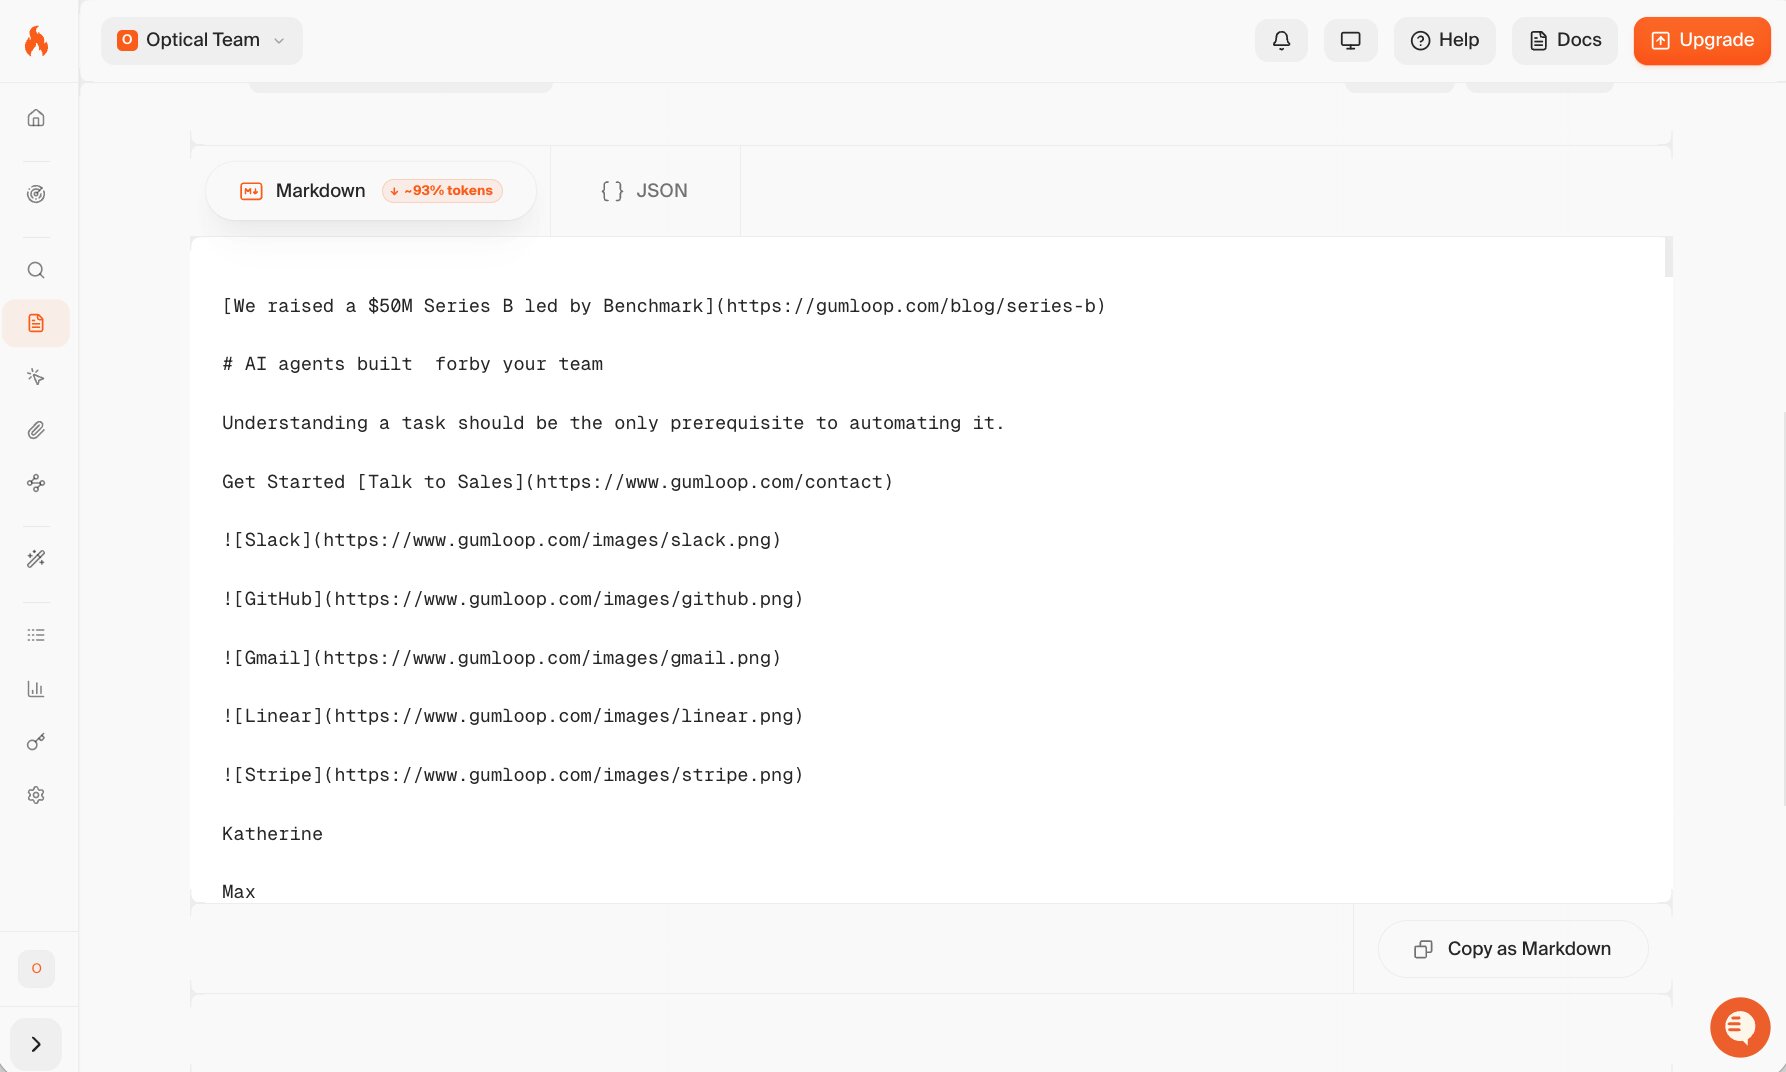Image resolution: width=1786 pixels, height=1072 pixels.
Task: Click the ~93% tokens badge
Action: [442, 191]
